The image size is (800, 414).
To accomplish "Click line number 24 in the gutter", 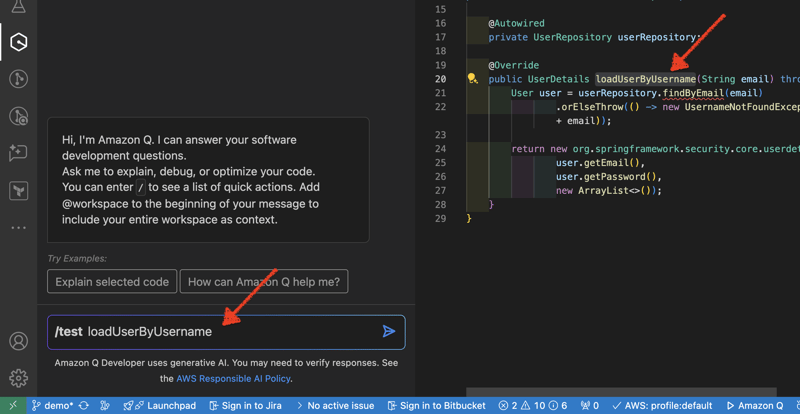I will point(440,149).
